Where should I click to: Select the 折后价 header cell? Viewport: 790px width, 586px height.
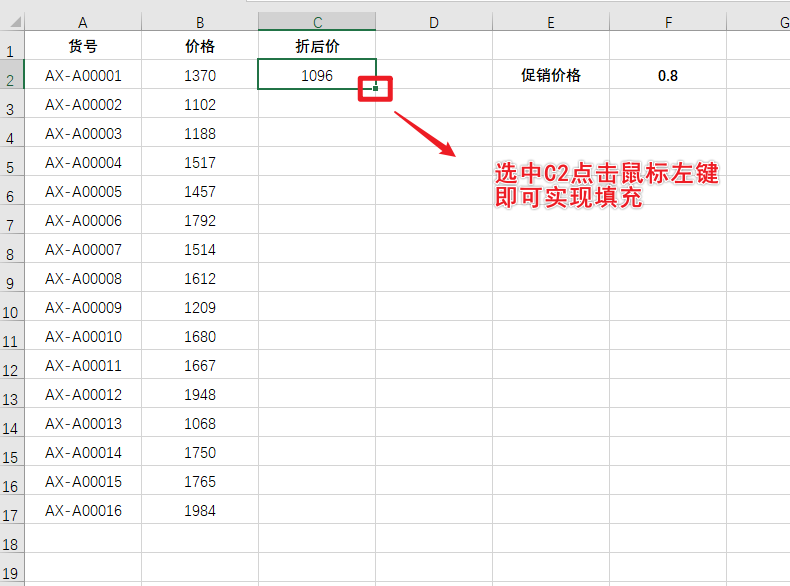coord(317,45)
